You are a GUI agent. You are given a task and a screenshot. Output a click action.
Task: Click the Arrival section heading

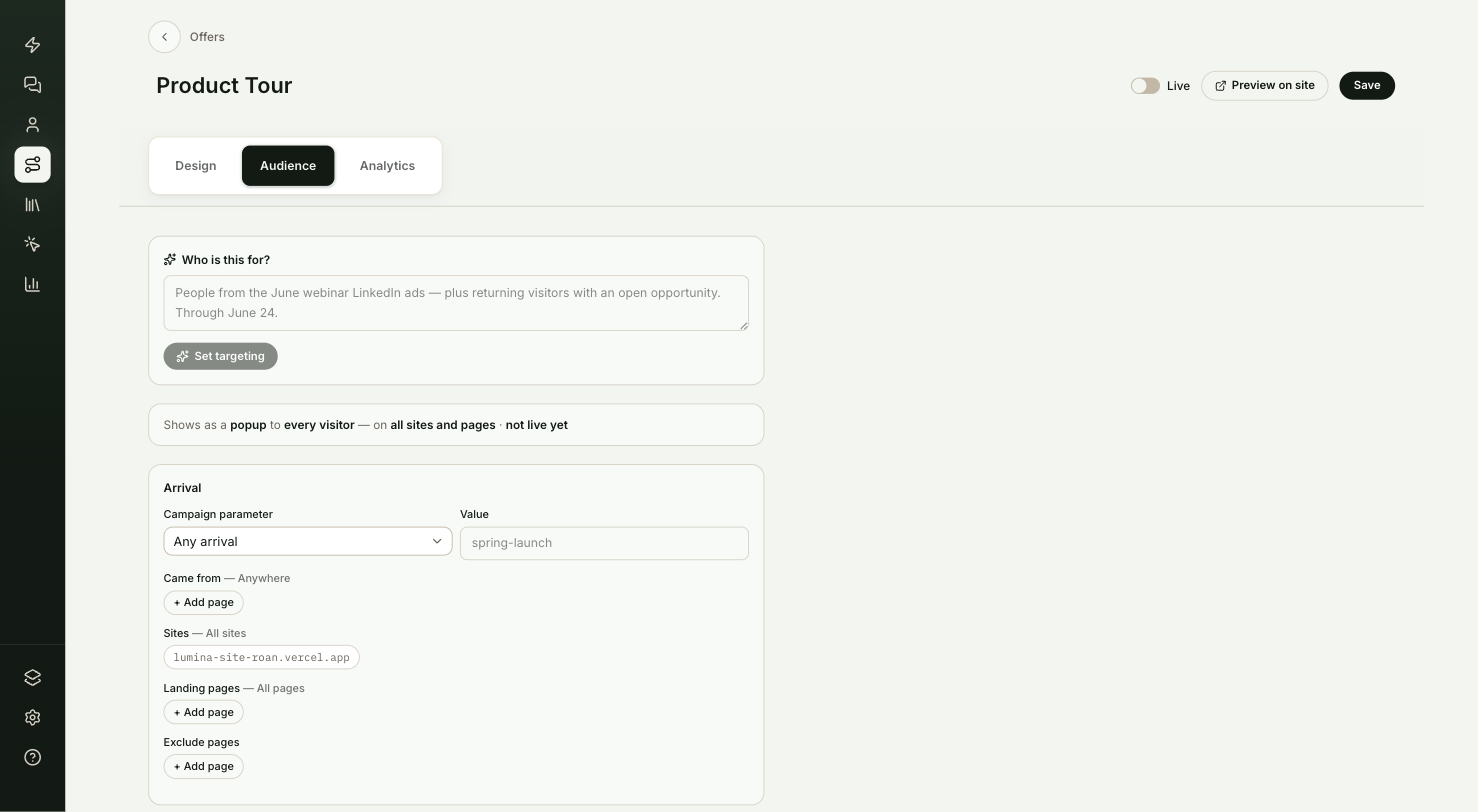(183, 488)
